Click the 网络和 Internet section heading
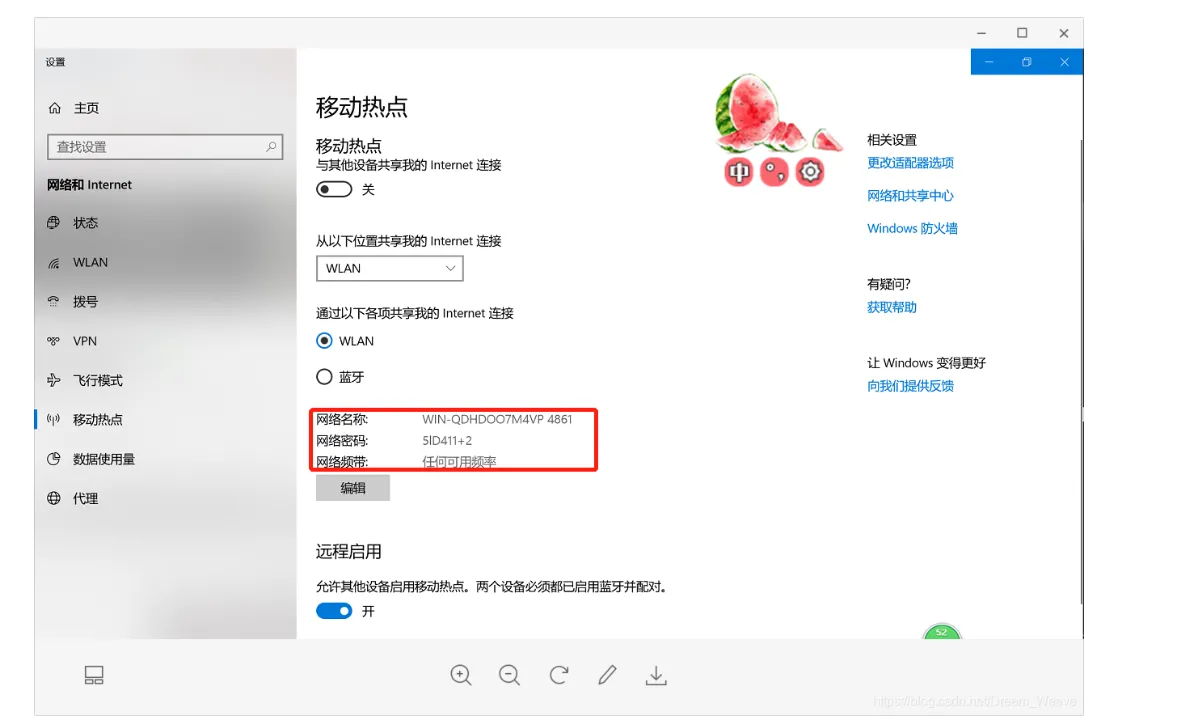Image resolution: width=1190 pixels, height=724 pixels. pyautogui.click(x=89, y=184)
